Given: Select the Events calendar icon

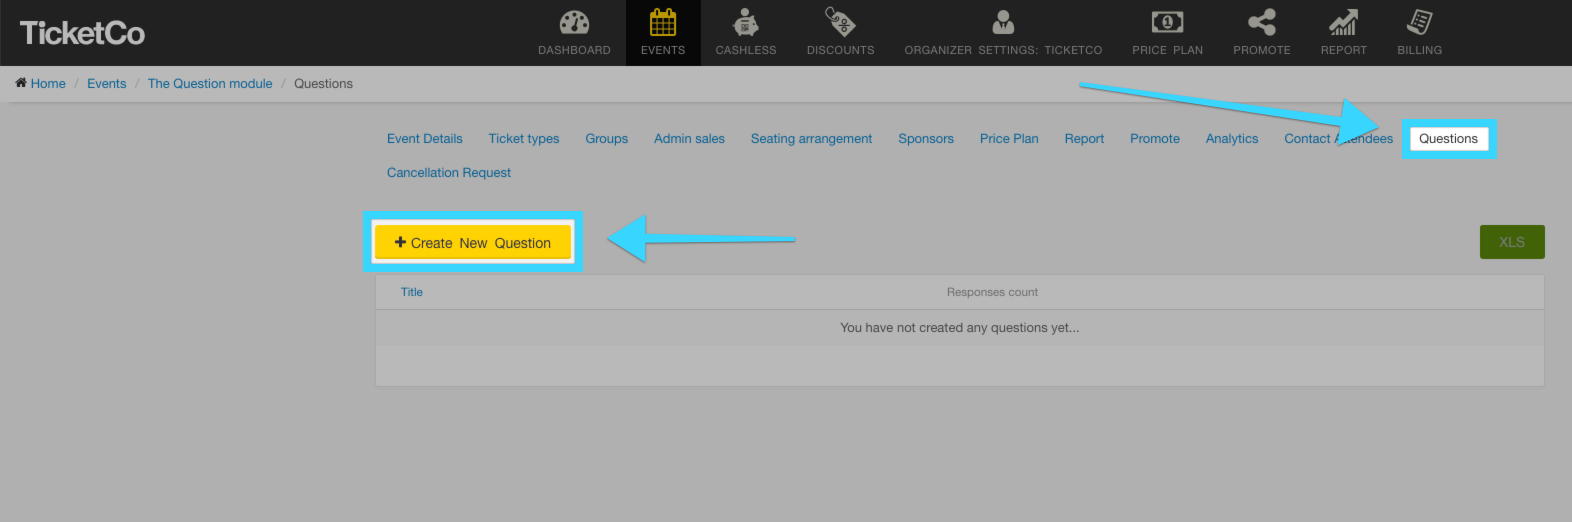Looking at the screenshot, I should pos(663,22).
